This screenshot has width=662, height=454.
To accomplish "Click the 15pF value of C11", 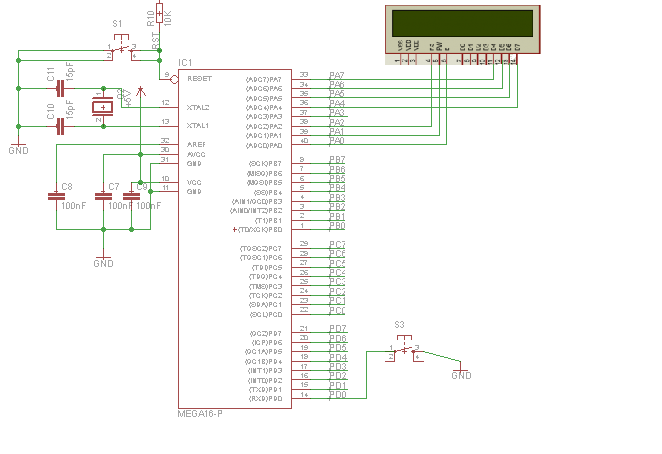I will point(70,71).
